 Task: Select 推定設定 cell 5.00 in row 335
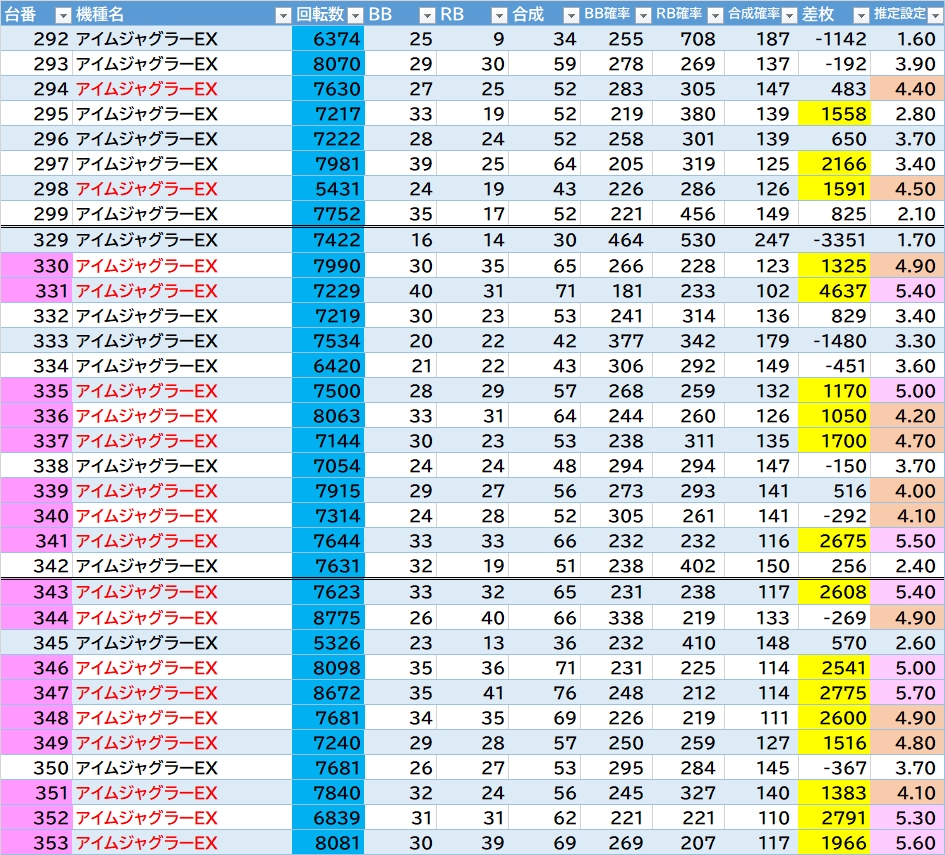click(908, 391)
